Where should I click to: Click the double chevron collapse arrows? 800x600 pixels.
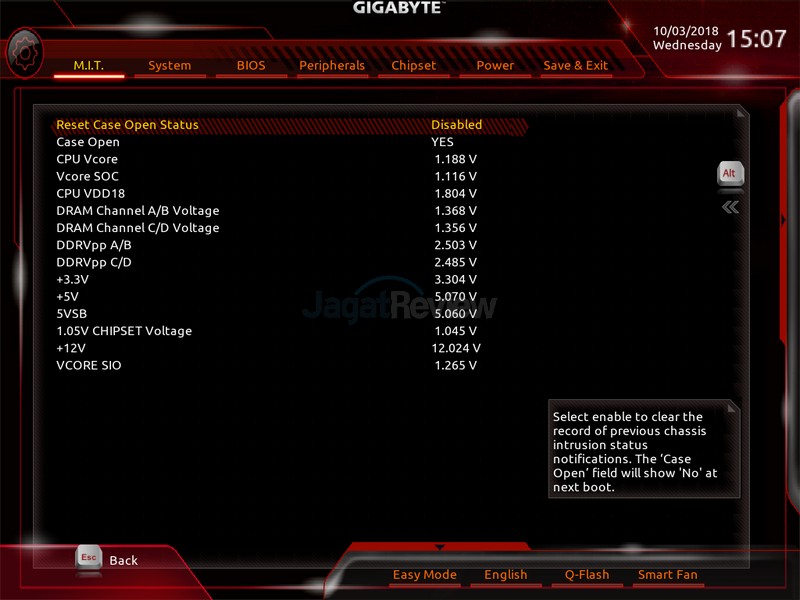[731, 207]
